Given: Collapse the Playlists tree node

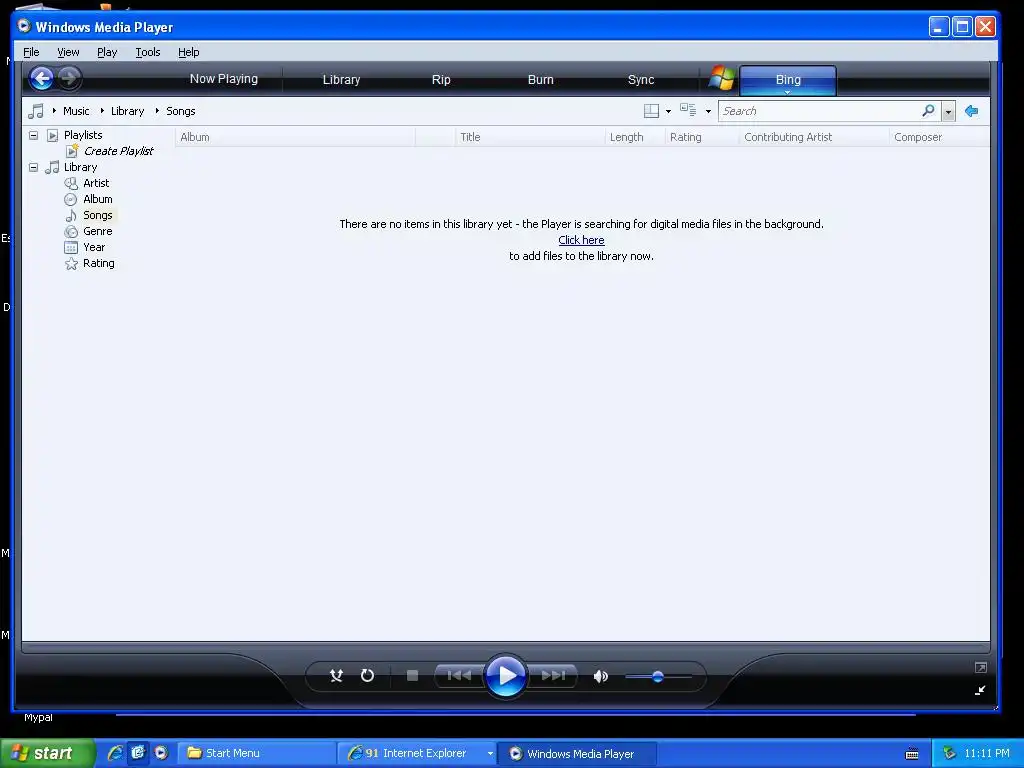Looking at the screenshot, I should tap(33, 135).
